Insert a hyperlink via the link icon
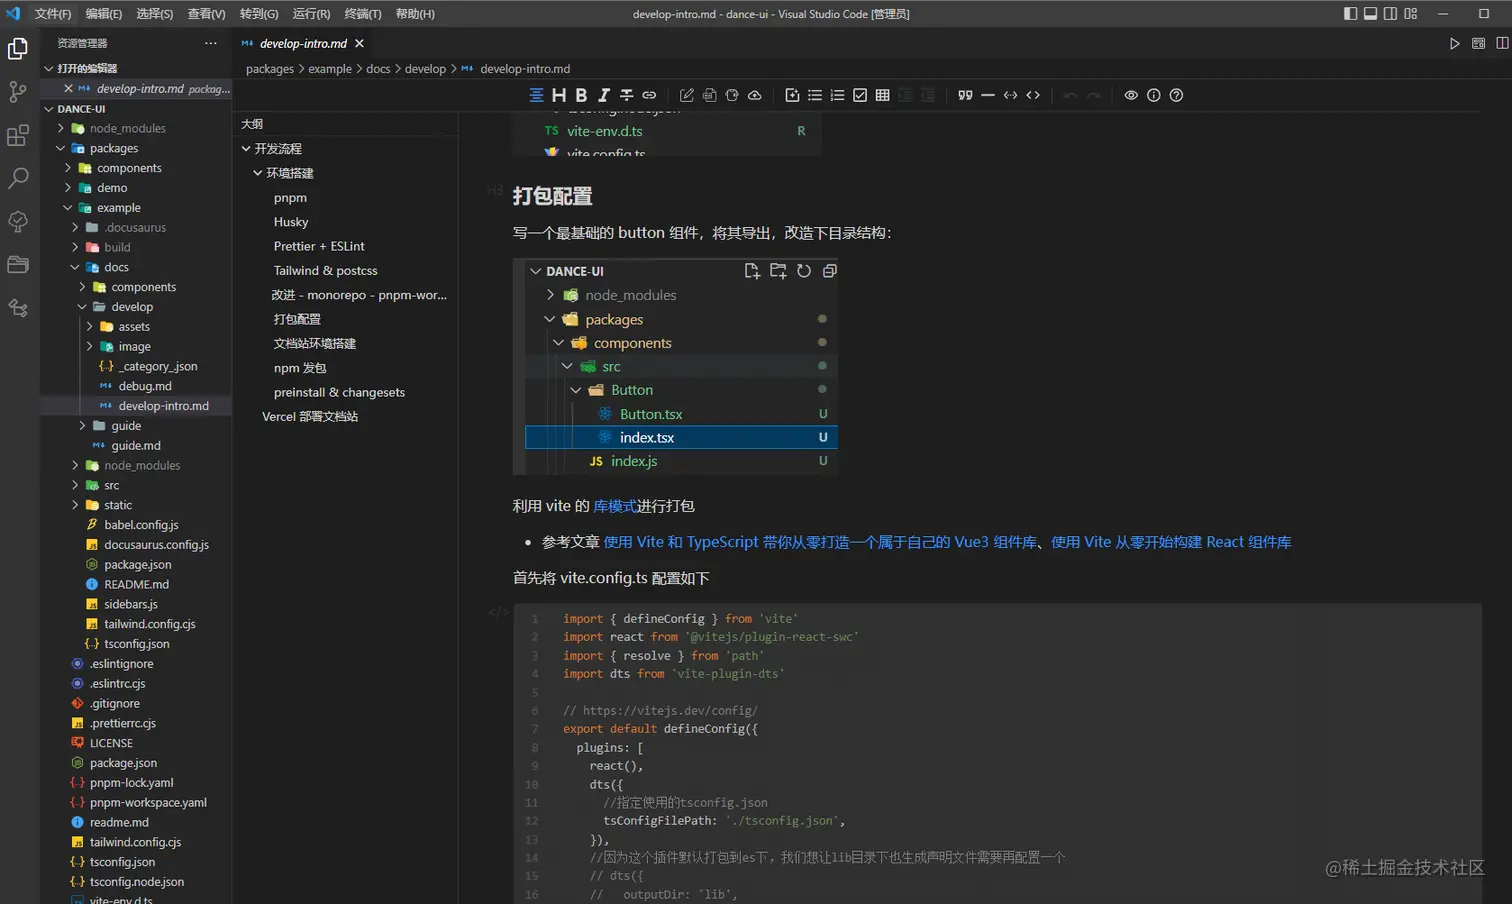Image resolution: width=1512 pixels, height=904 pixels. click(649, 95)
